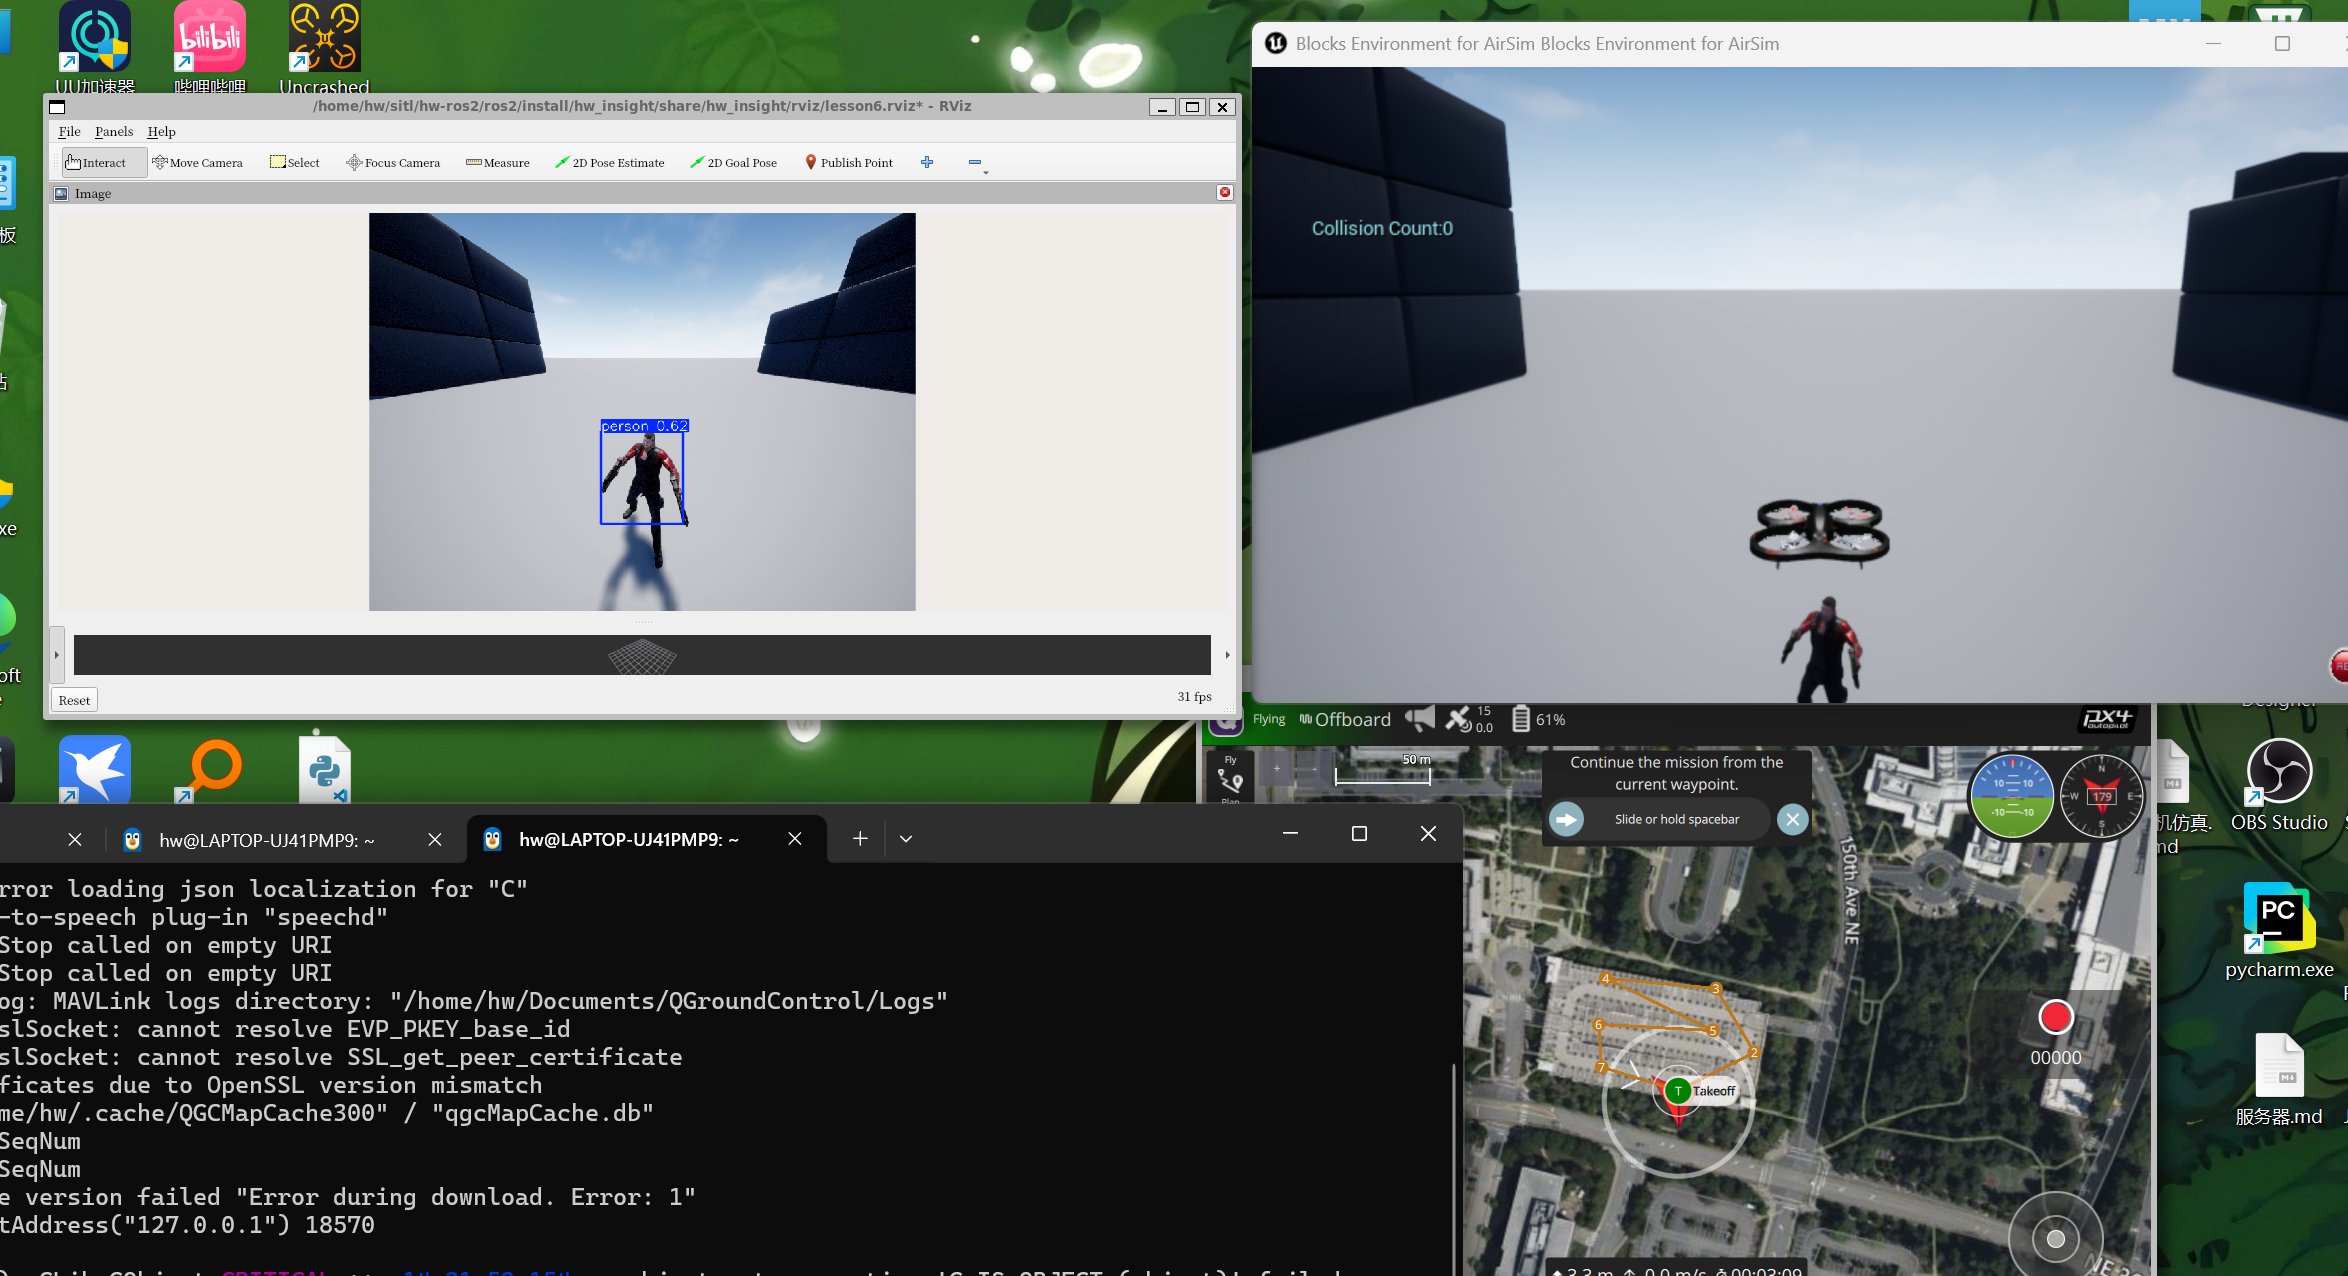The image size is (2348, 1276).
Task: Choose the Focus Camera tool
Action: point(393,163)
